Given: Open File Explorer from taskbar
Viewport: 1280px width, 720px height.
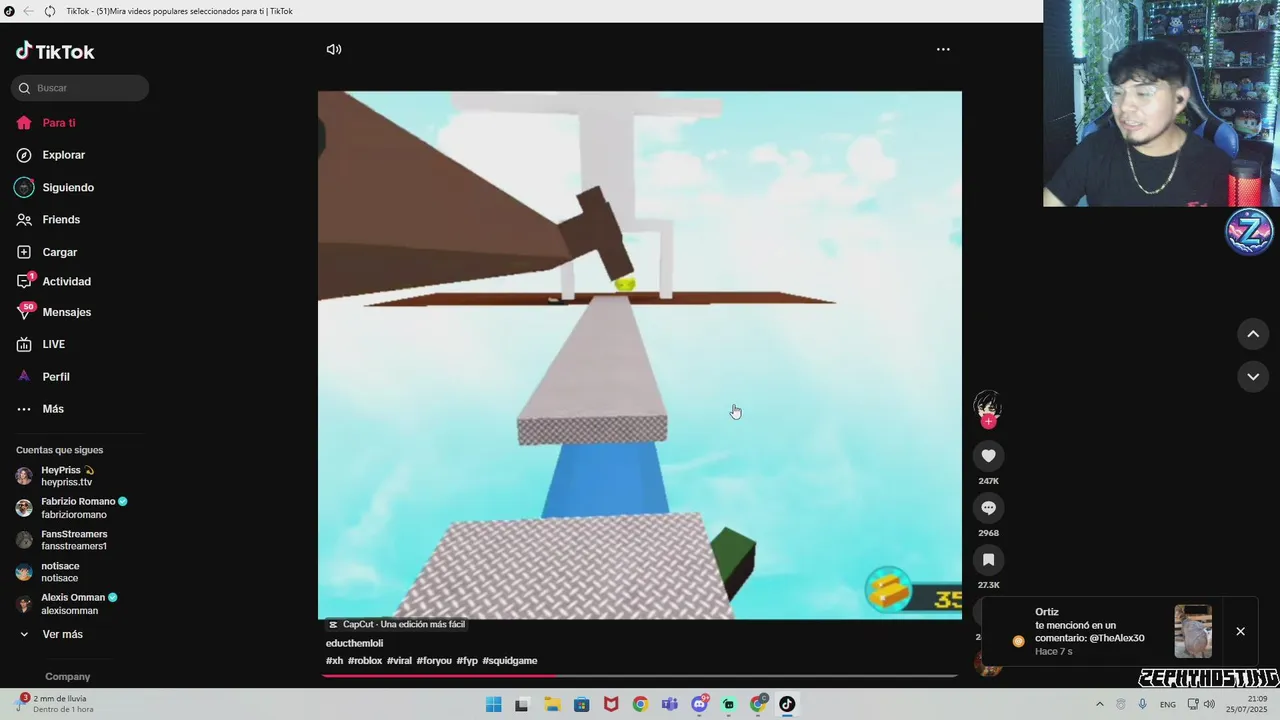Looking at the screenshot, I should [x=552, y=704].
